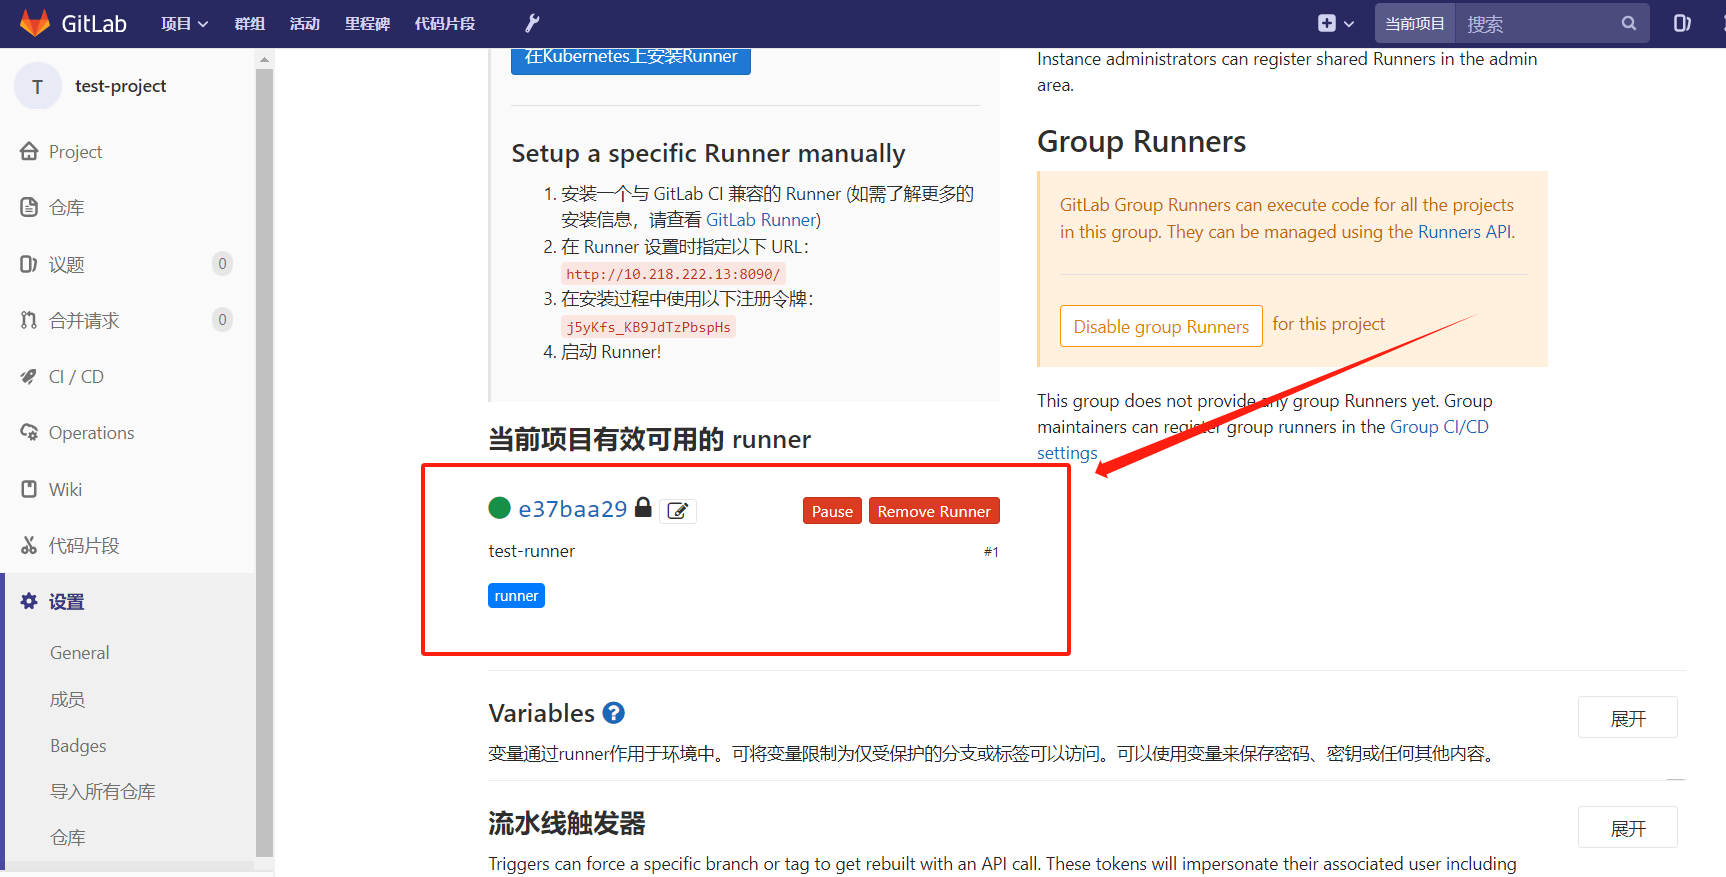
Task: Click the test-runner description text
Action: (x=531, y=551)
